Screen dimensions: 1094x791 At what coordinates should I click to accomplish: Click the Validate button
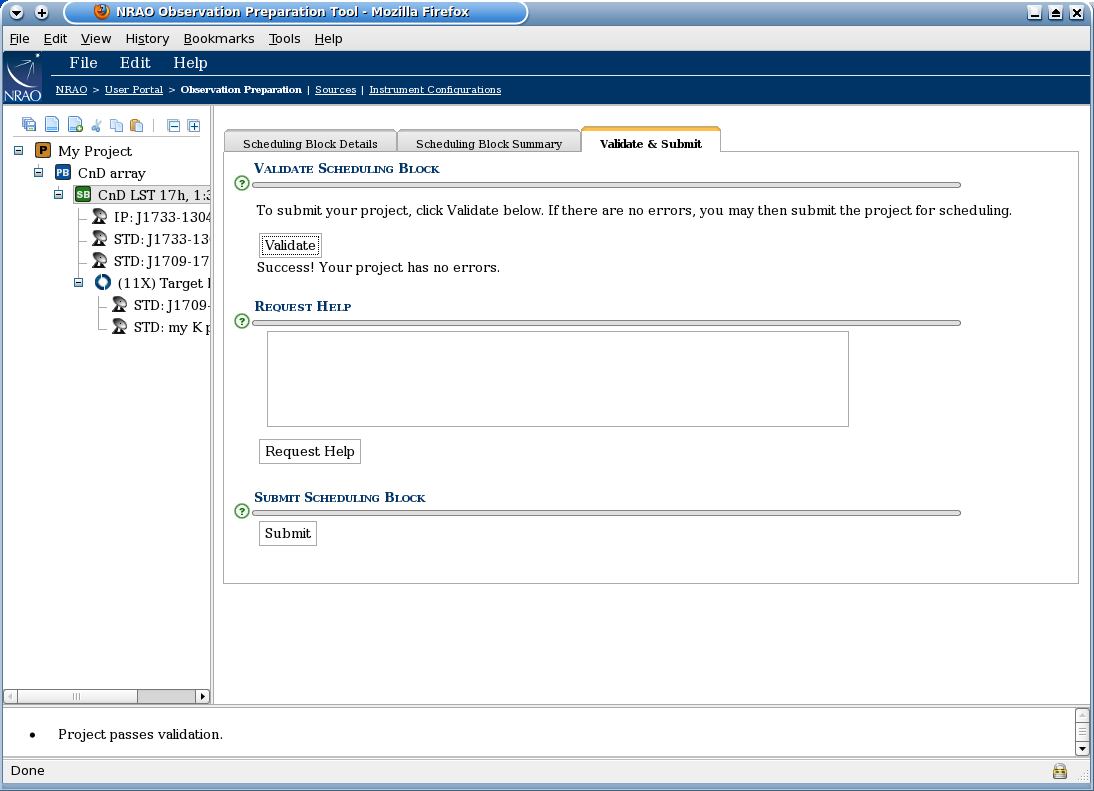(289, 245)
